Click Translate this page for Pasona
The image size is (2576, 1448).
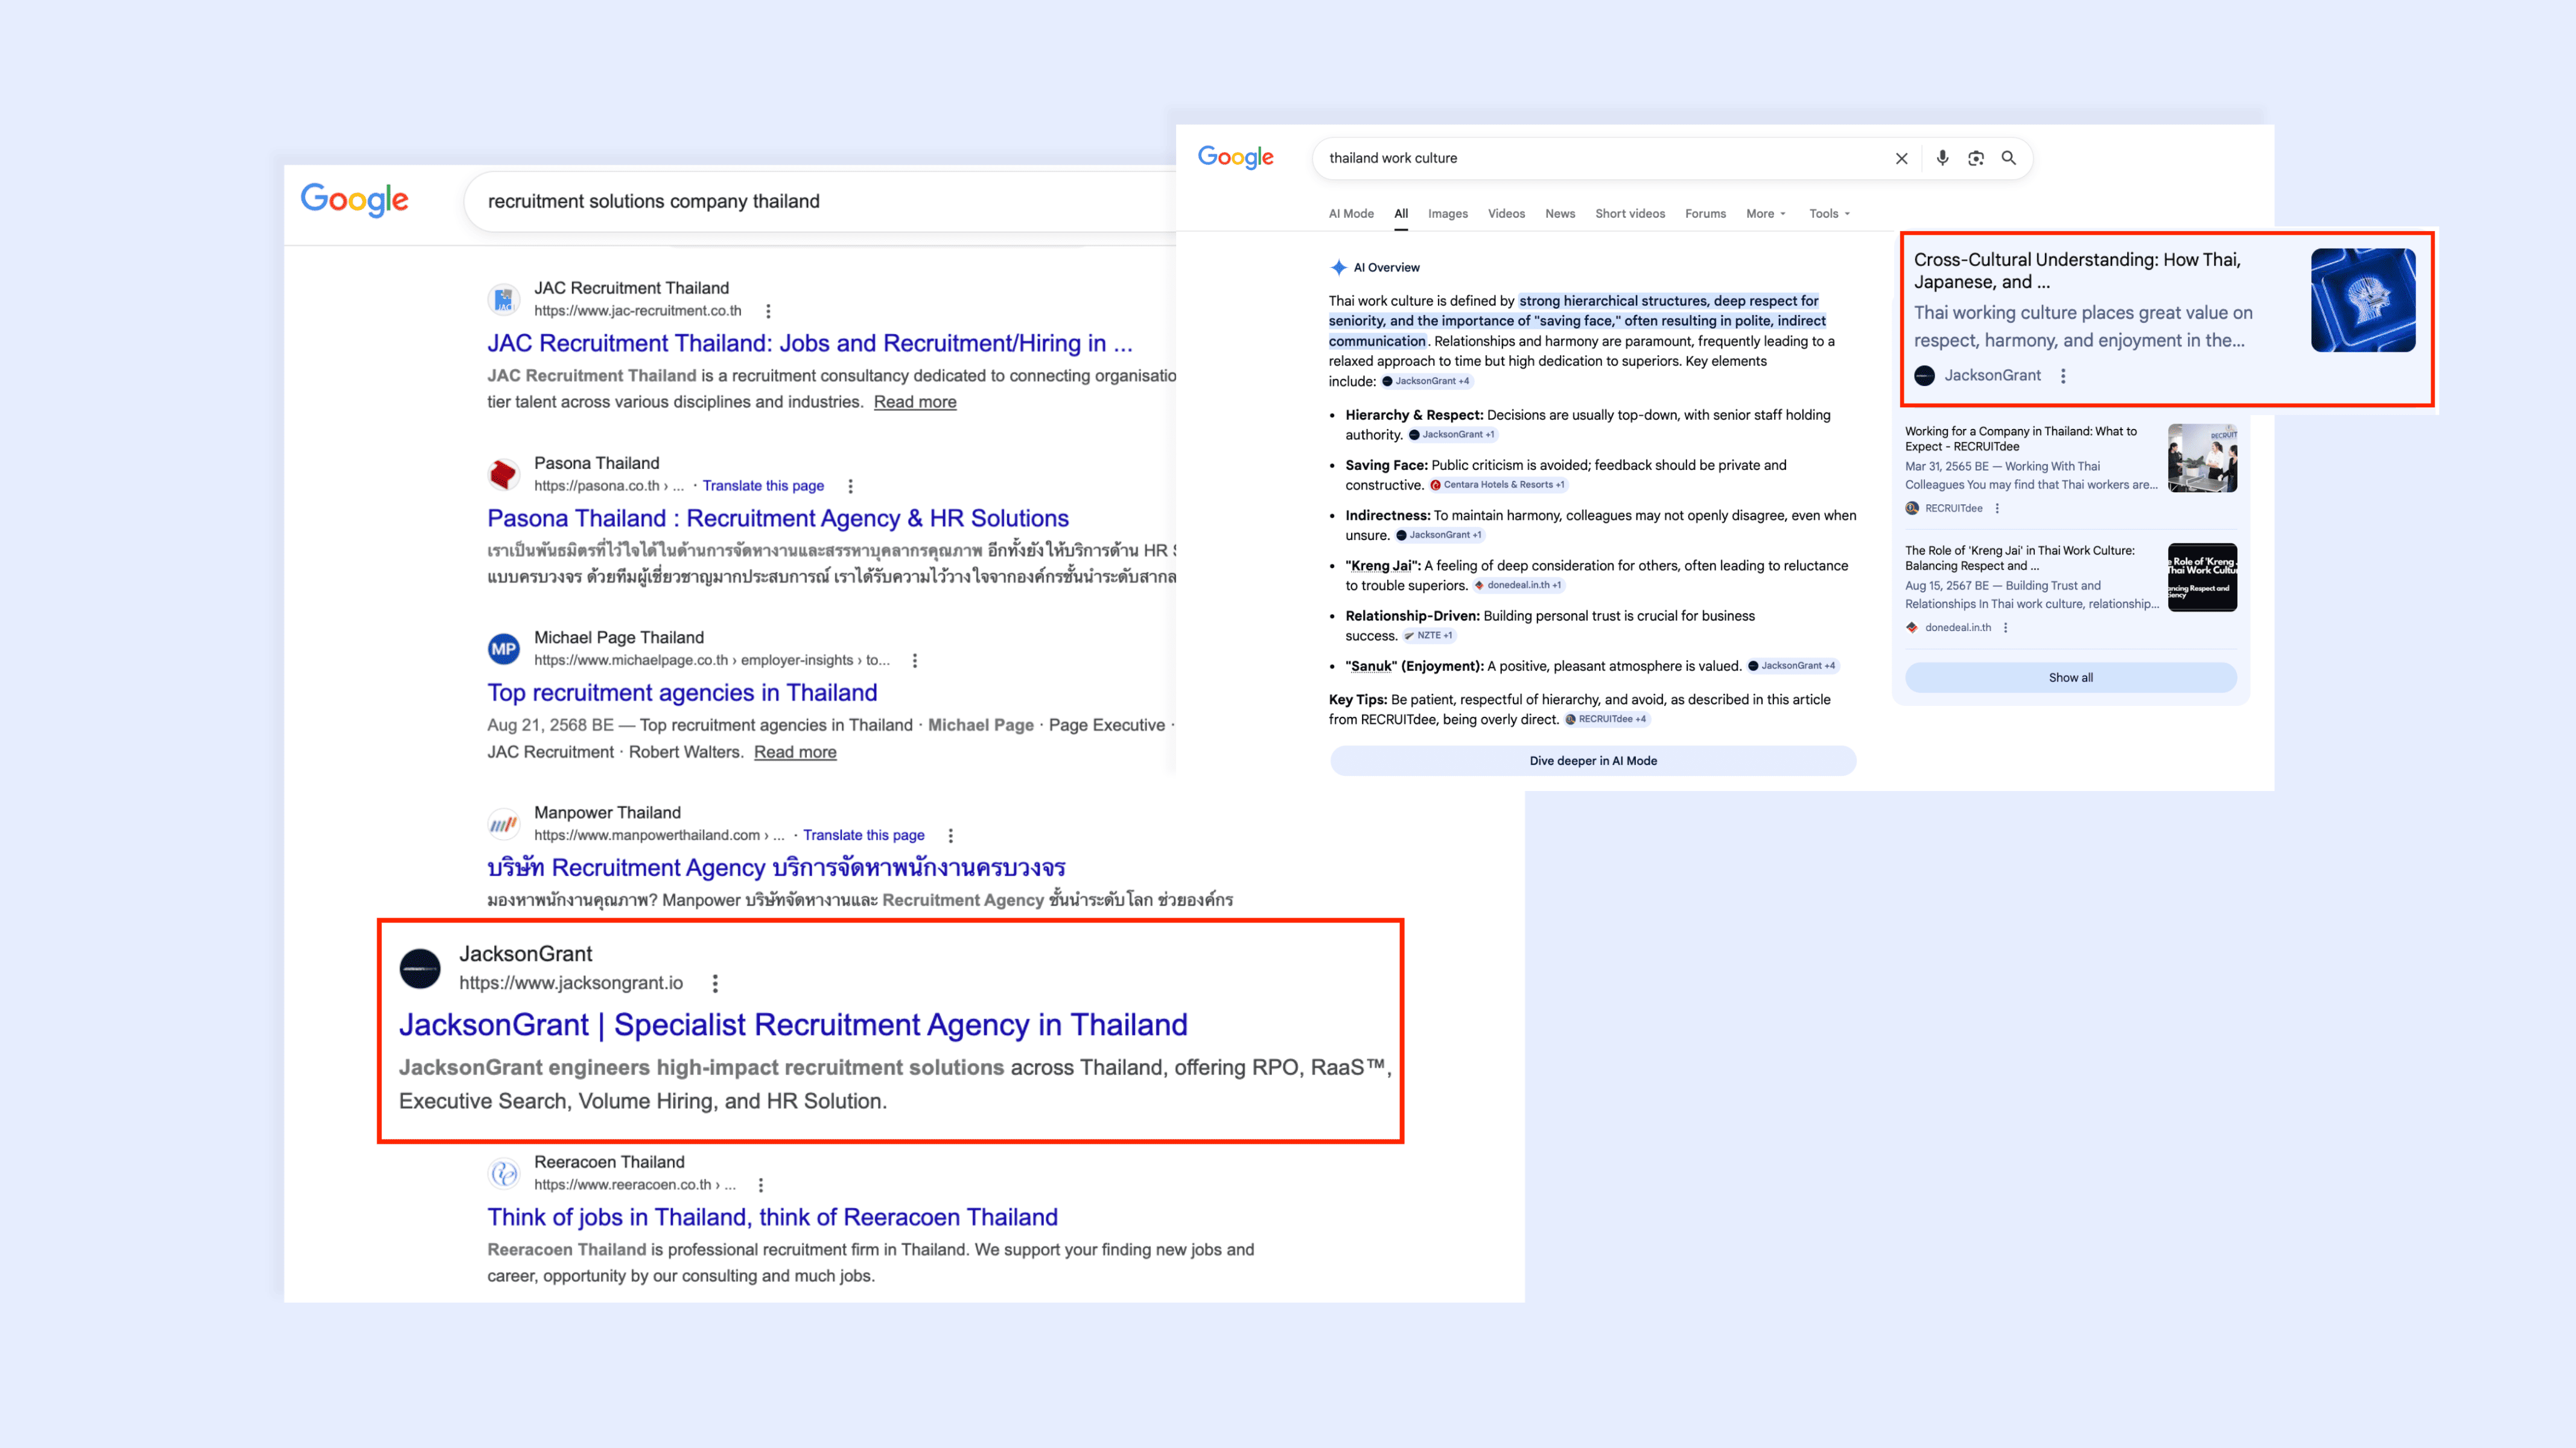pos(763,486)
